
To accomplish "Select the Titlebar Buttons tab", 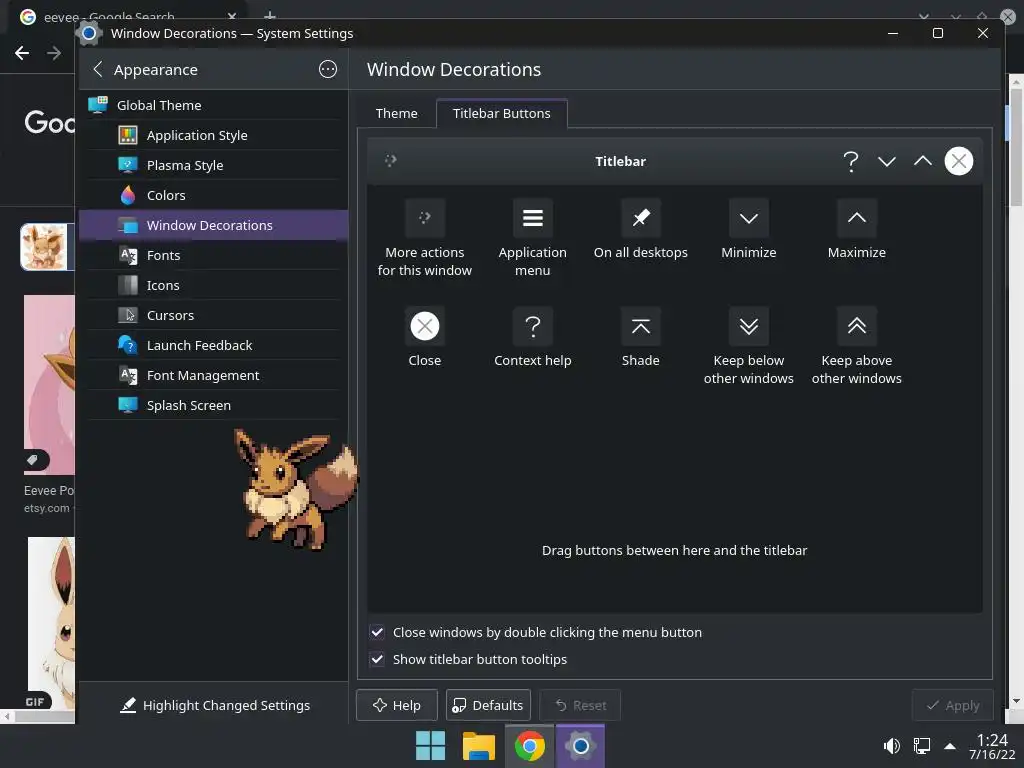I will coord(502,114).
